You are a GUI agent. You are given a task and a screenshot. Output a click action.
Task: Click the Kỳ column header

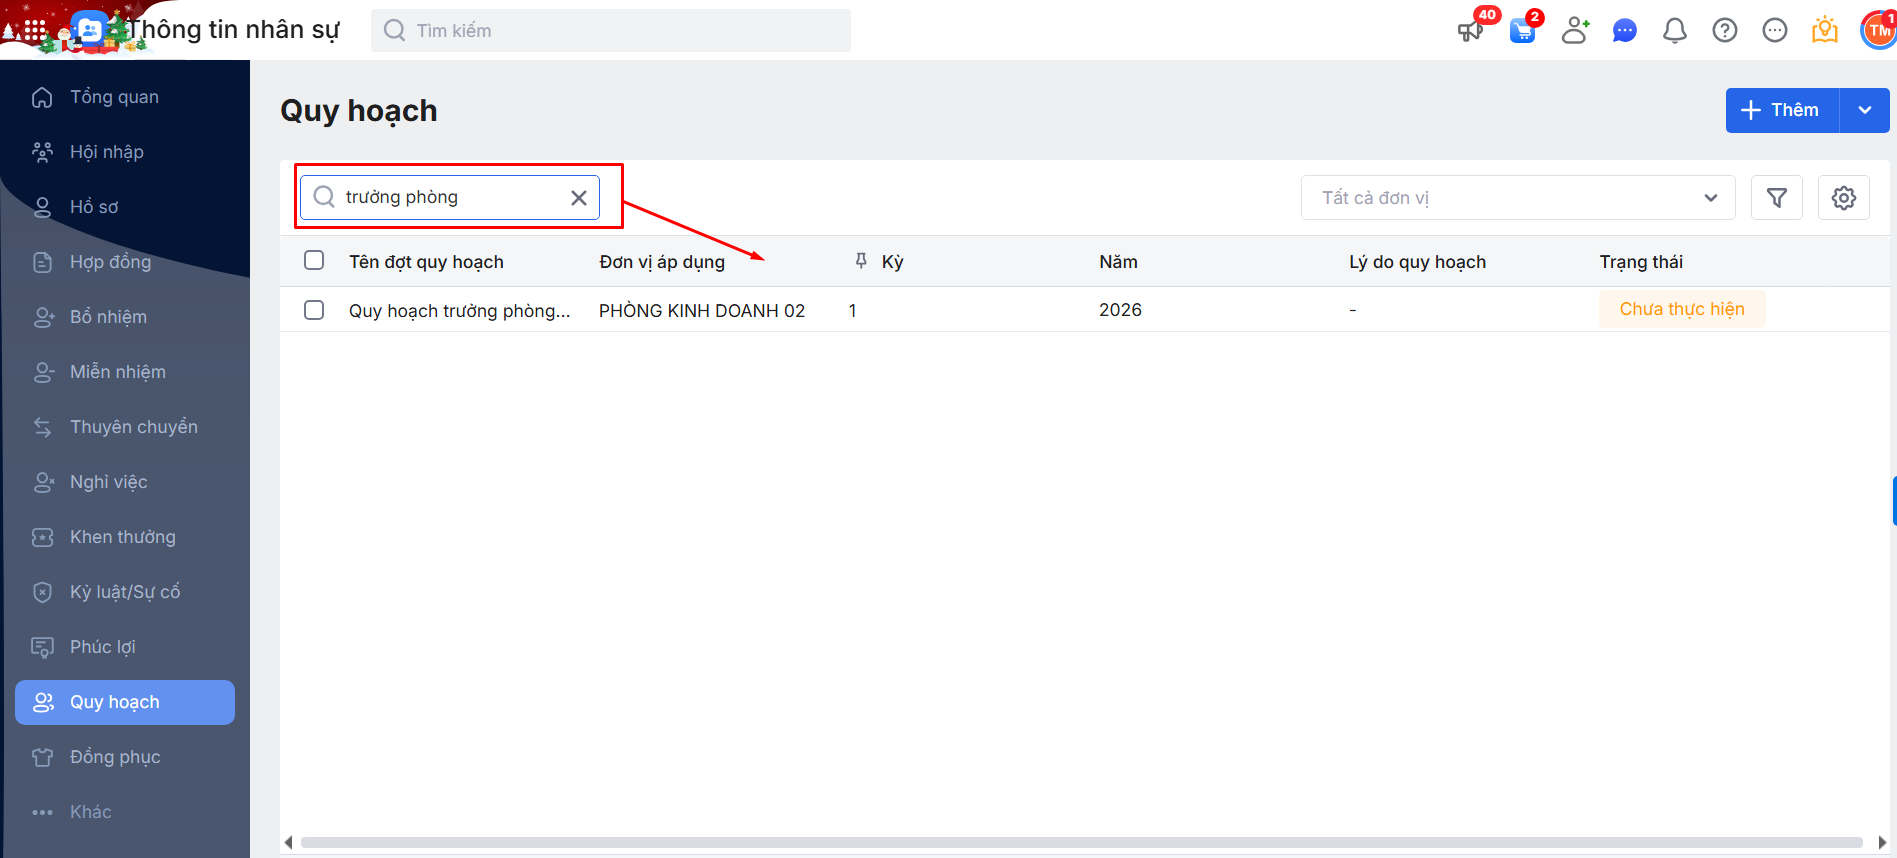(892, 262)
